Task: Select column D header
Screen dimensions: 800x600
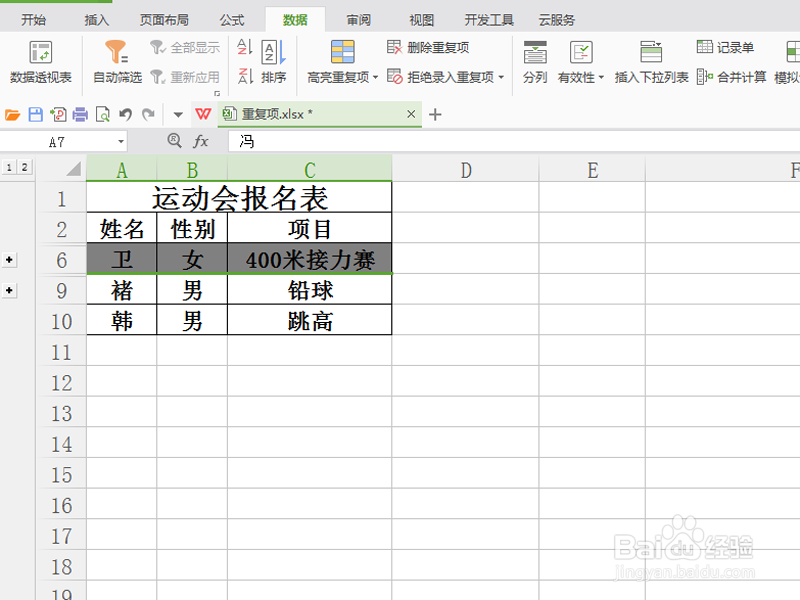Action: pyautogui.click(x=465, y=170)
